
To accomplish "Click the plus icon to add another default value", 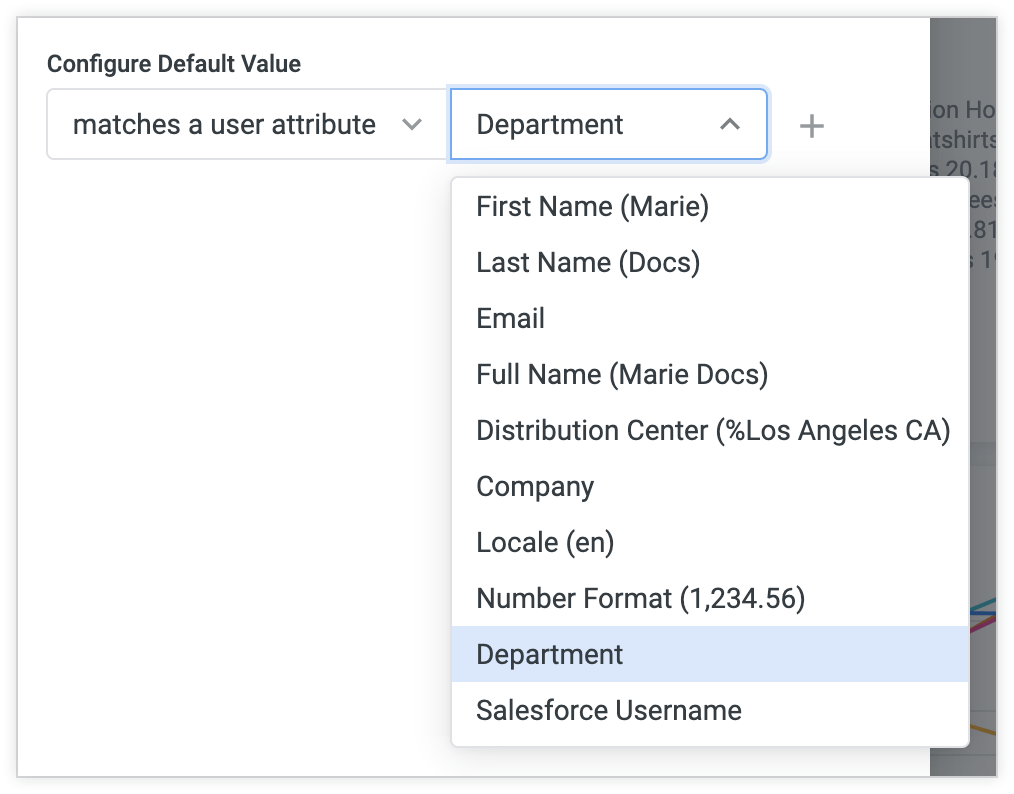I will pos(811,125).
